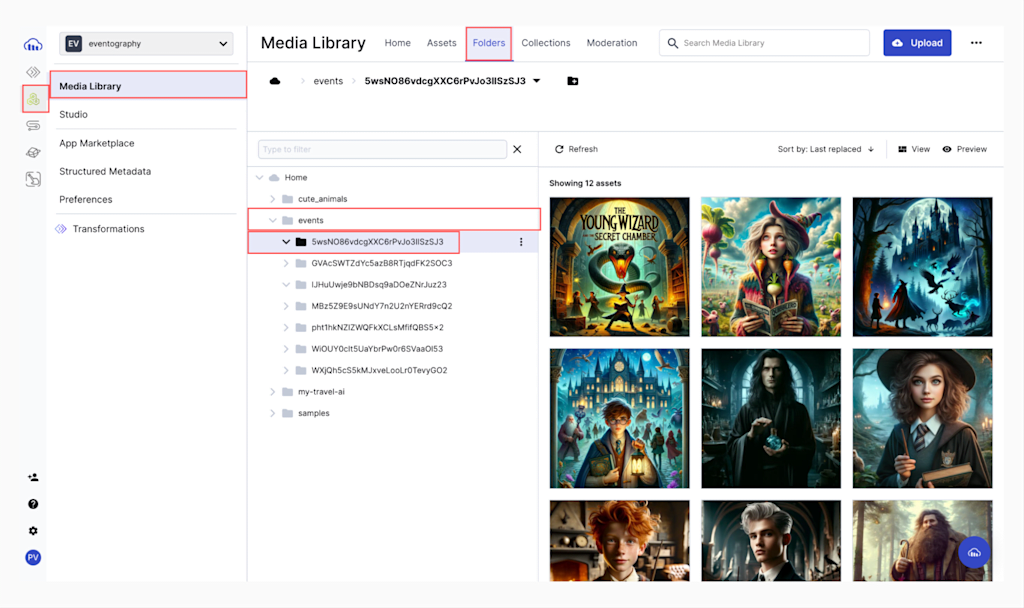Open the fourth sidebar product icon below Media Library
The height and width of the screenshot is (608, 1024).
pyautogui.click(x=33, y=125)
